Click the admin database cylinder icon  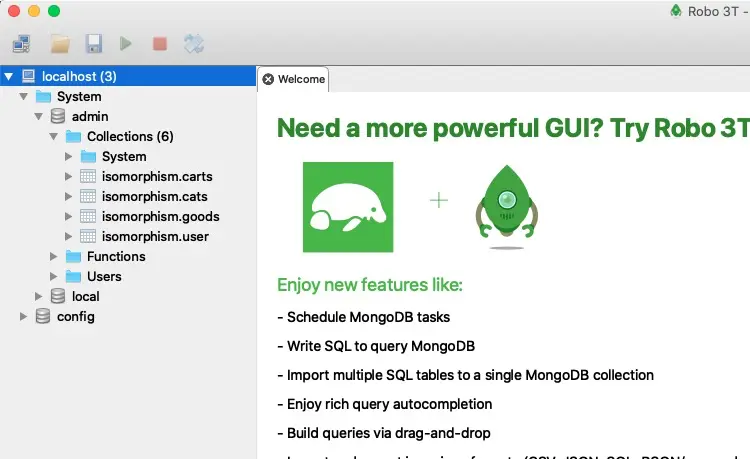coord(58,116)
